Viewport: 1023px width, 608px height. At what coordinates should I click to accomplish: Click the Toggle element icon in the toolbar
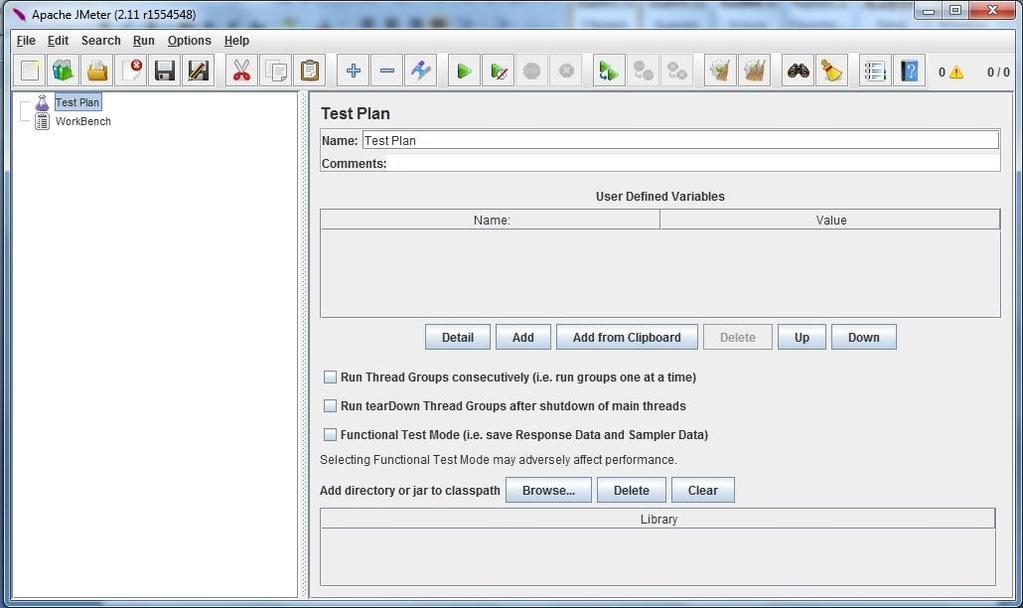pos(421,70)
